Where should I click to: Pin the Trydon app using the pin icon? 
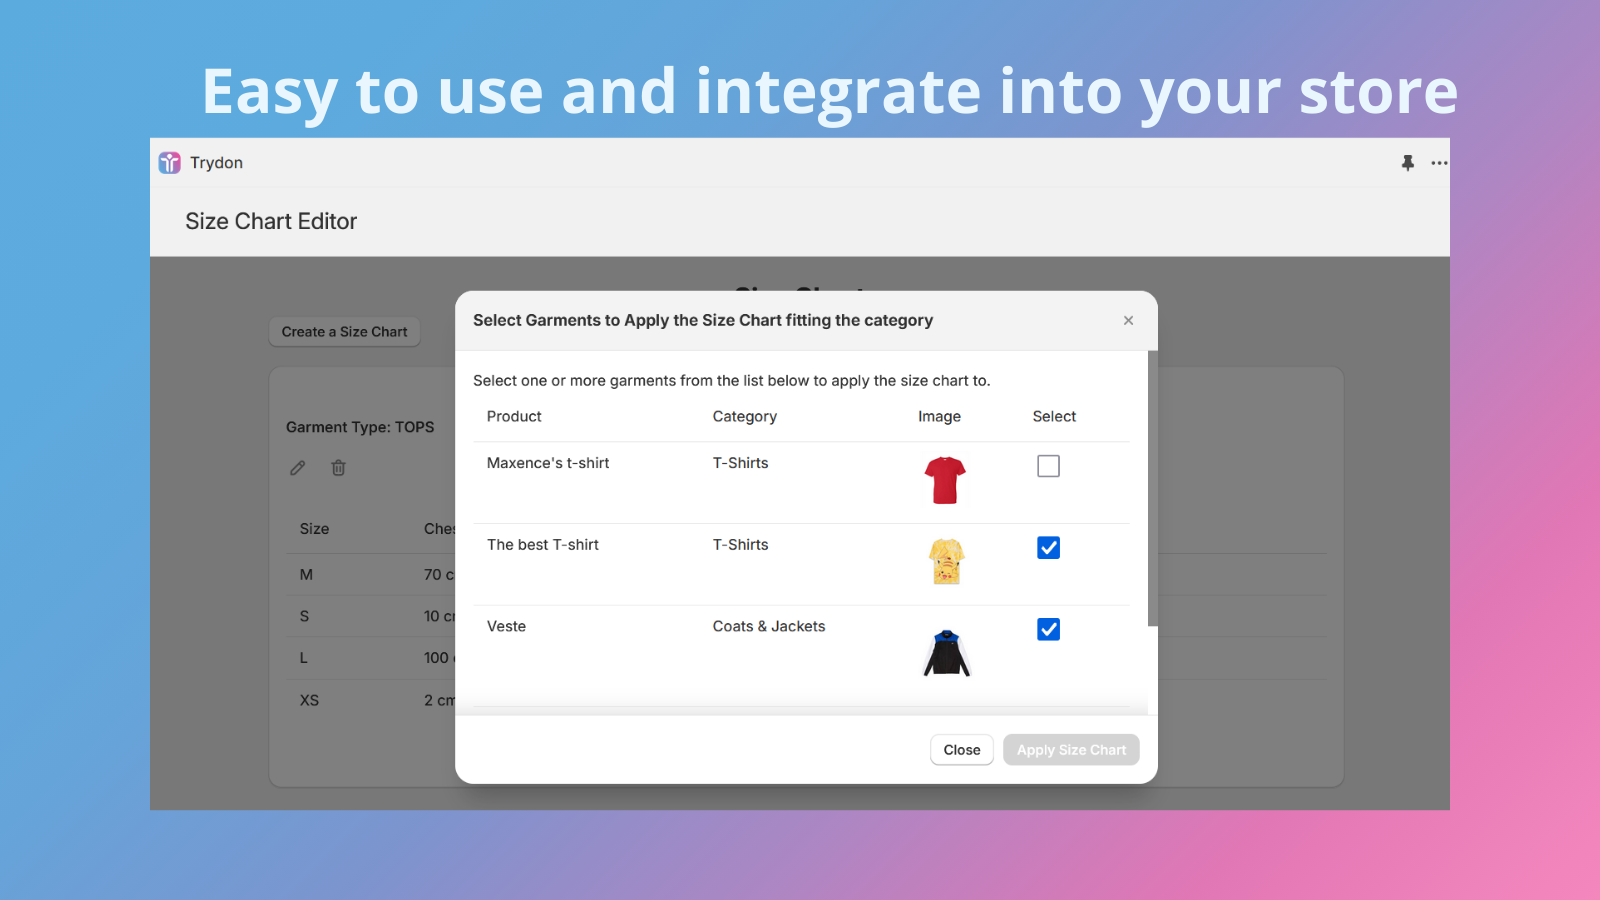coord(1408,162)
